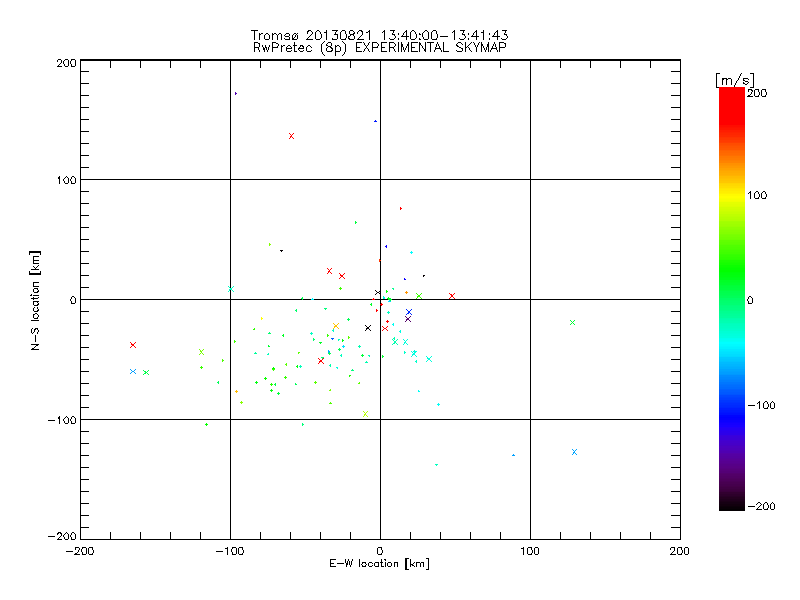Click the 100 label on the E-W axis

tap(530, 551)
